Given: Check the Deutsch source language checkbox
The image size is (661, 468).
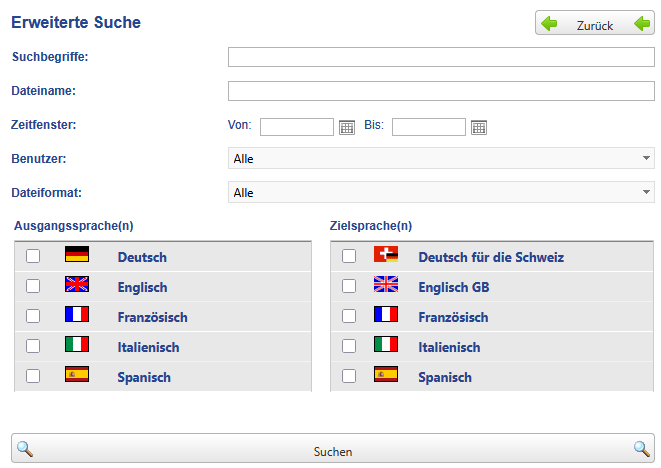Looking at the screenshot, I should tap(33, 257).
